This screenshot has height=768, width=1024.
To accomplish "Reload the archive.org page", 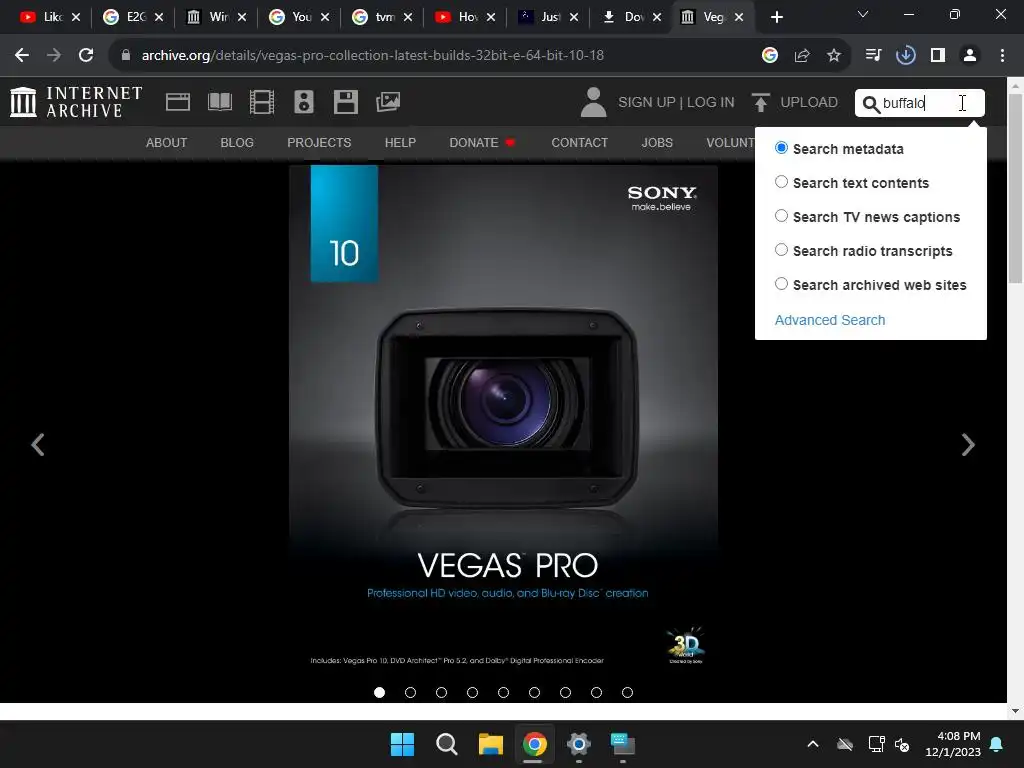I will [x=86, y=56].
